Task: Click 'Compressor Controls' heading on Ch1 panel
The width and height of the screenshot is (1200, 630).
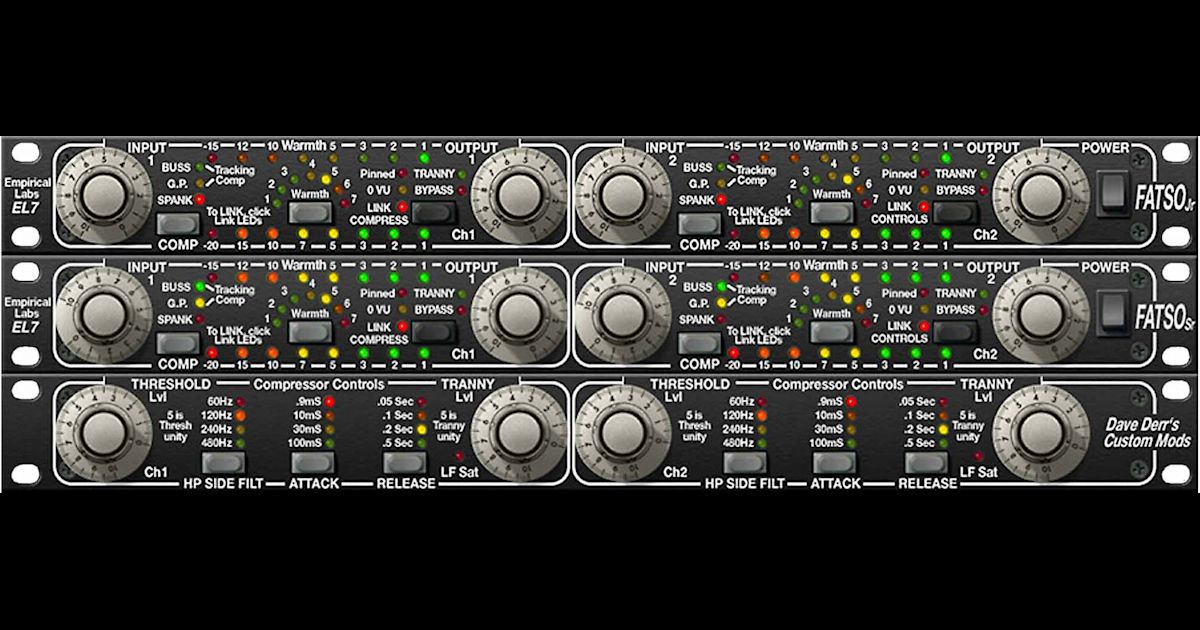Action: pyautogui.click(x=318, y=384)
